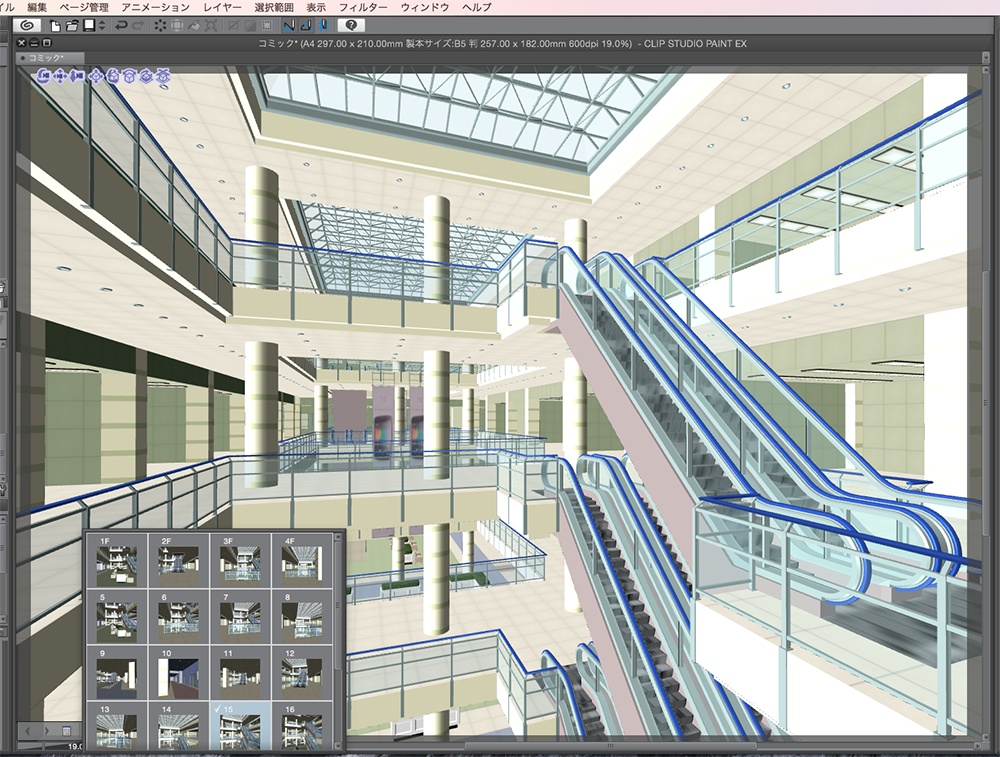Click the invert selection icon
1000x757 pixels.
pyautogui.click(x=251, y=26)
